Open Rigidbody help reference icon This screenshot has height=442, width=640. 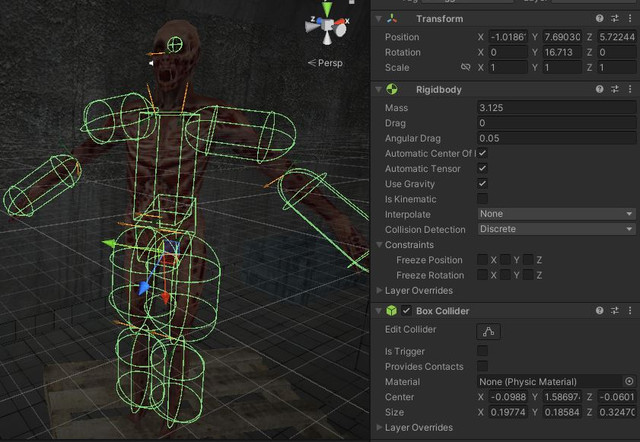(600, 89)
